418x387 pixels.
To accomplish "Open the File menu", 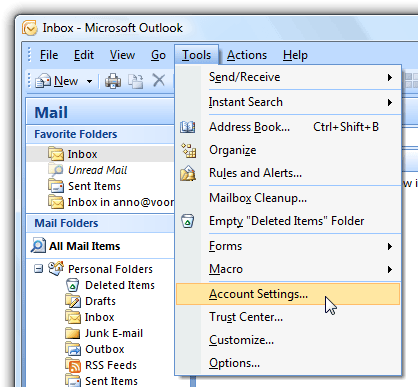I will click(x=49, y=55).
